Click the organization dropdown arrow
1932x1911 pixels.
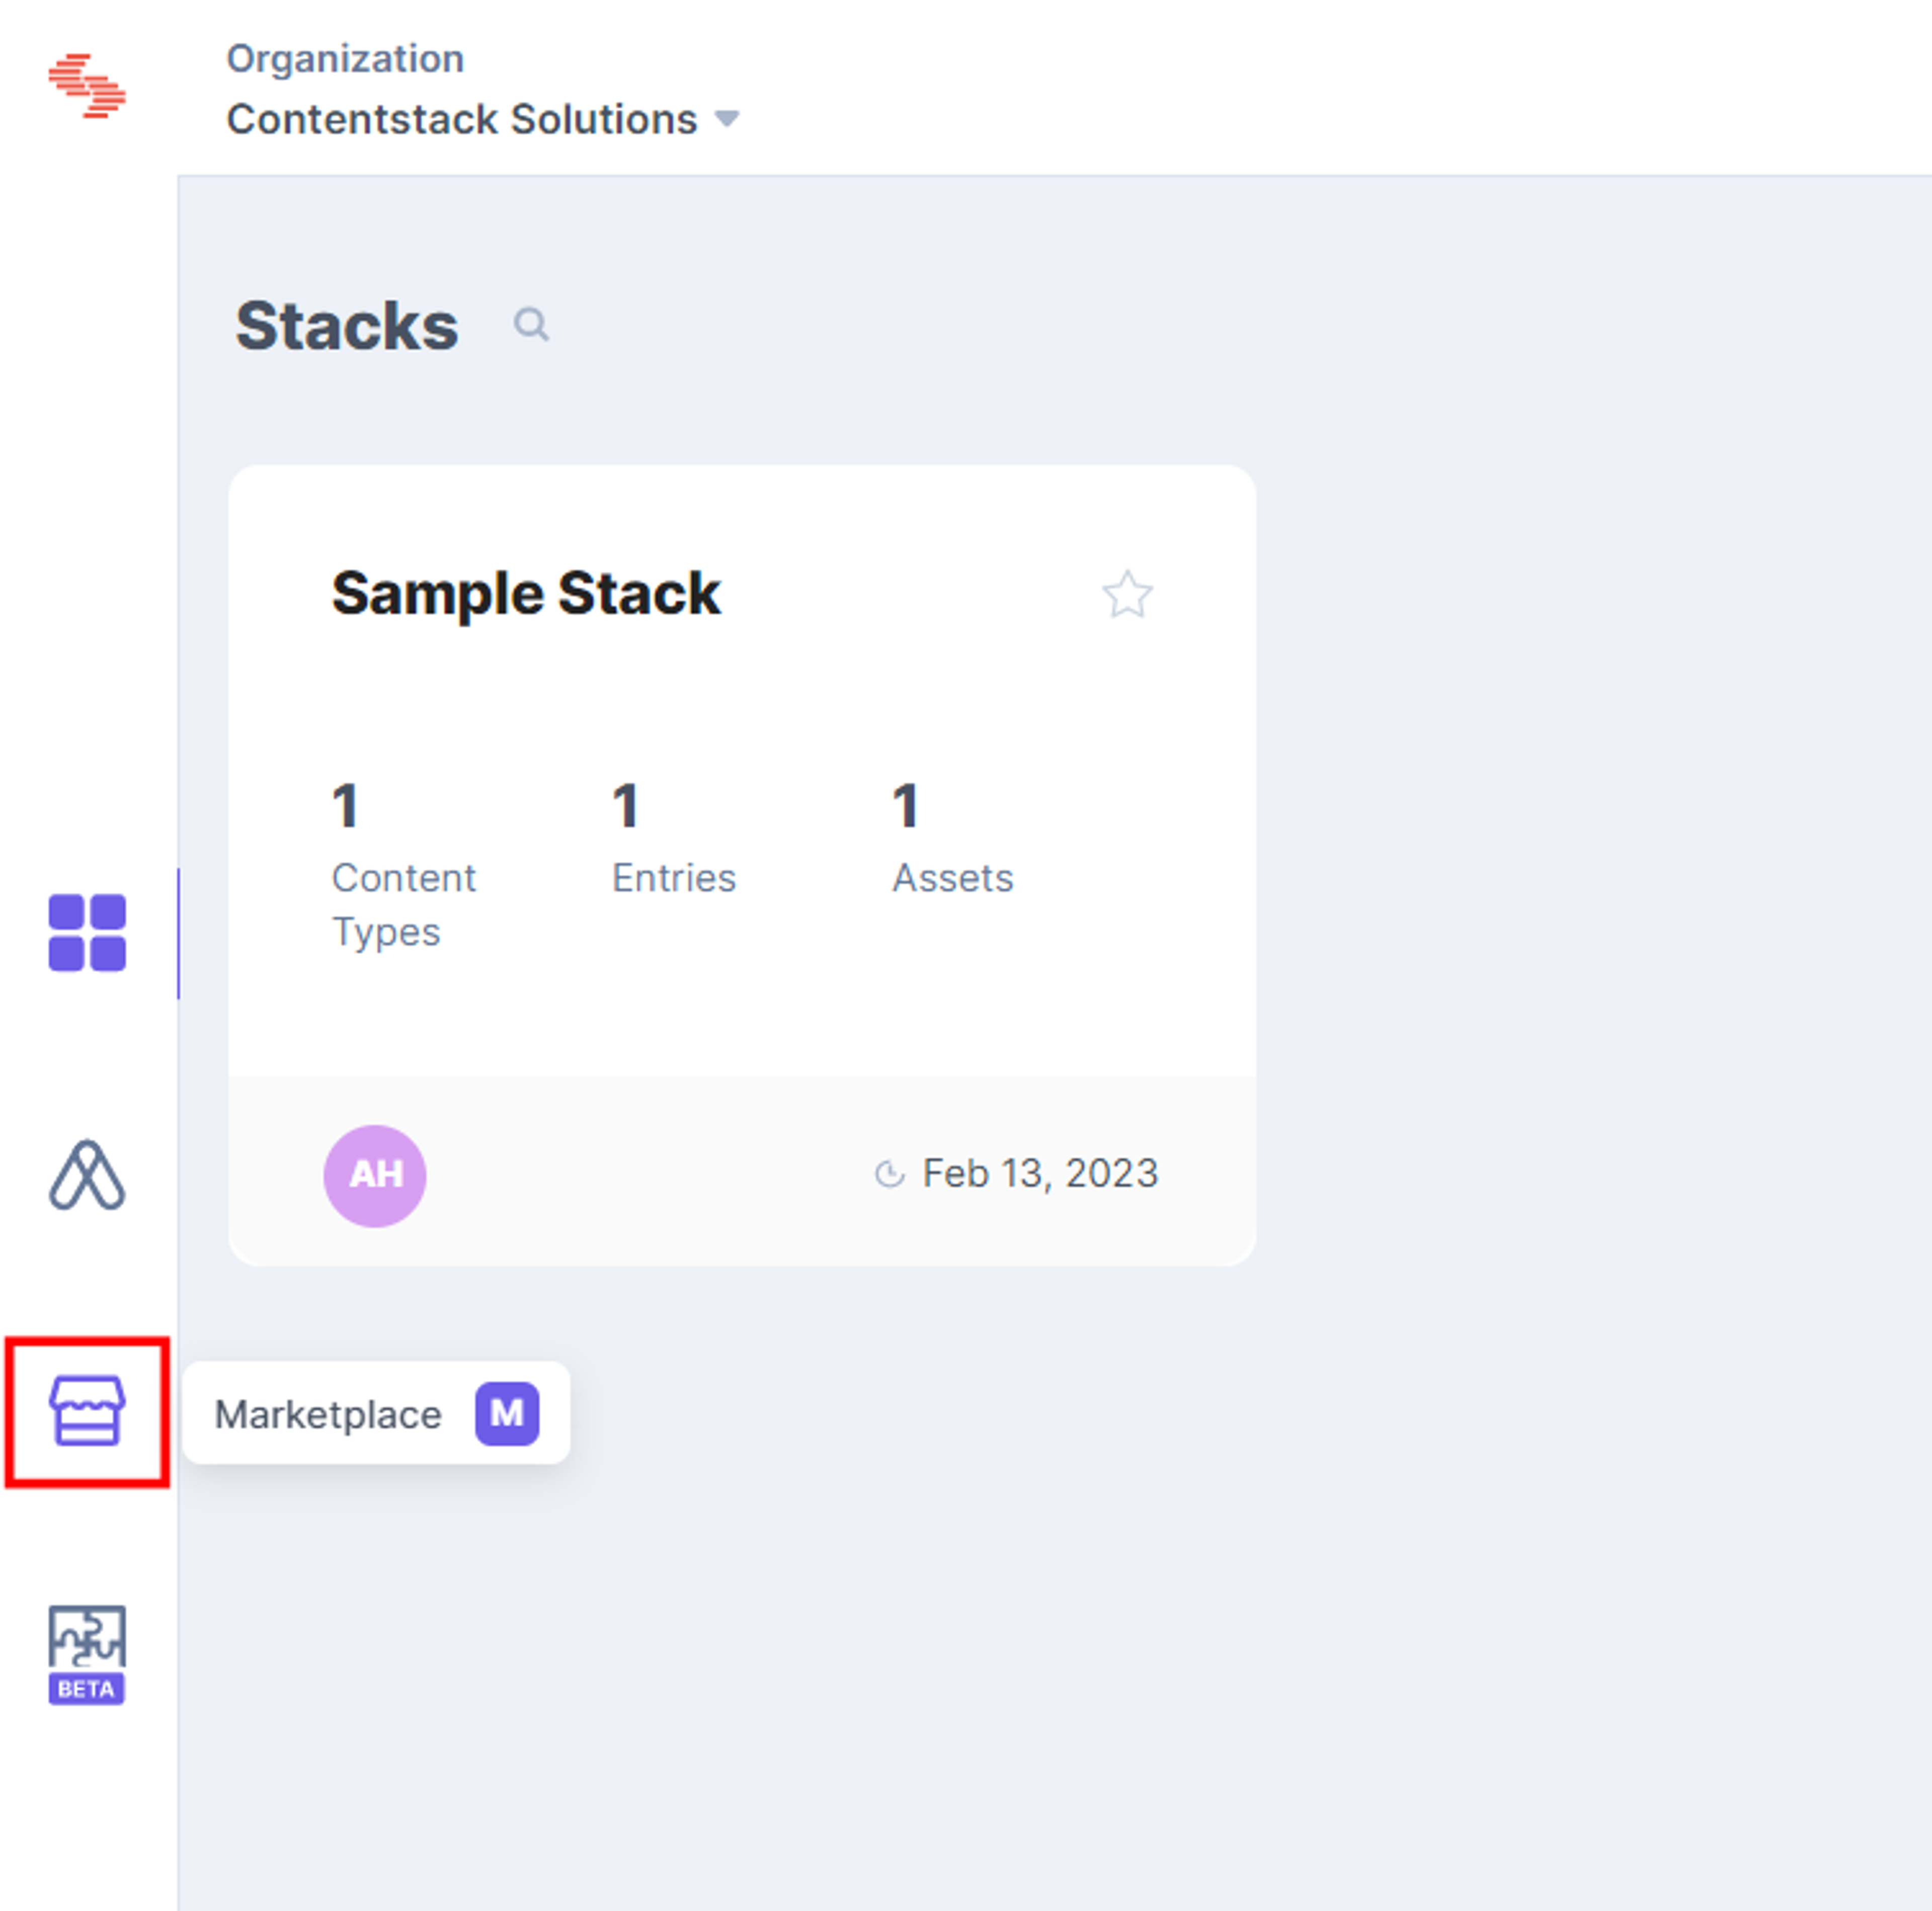pyautogui.click(x=727, y=119)
